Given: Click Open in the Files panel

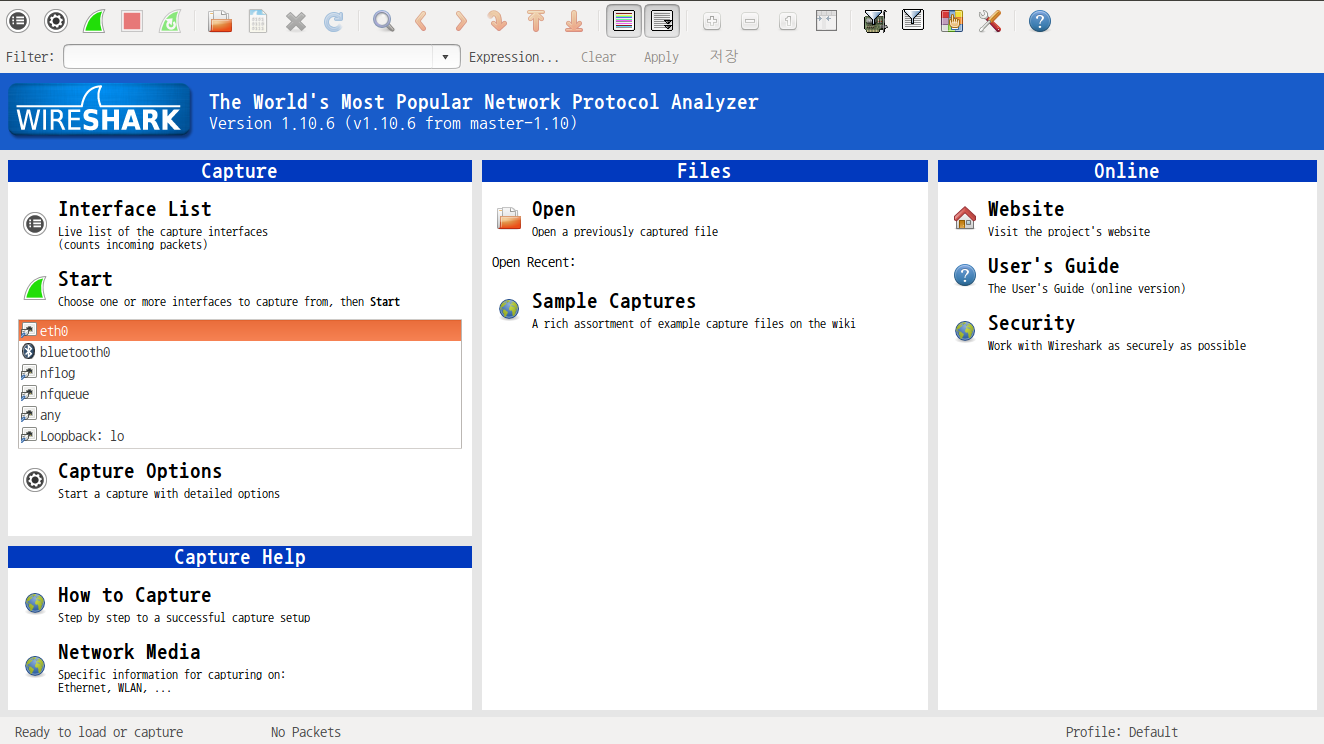Looking at the screenshot, I should pos(553,209).
